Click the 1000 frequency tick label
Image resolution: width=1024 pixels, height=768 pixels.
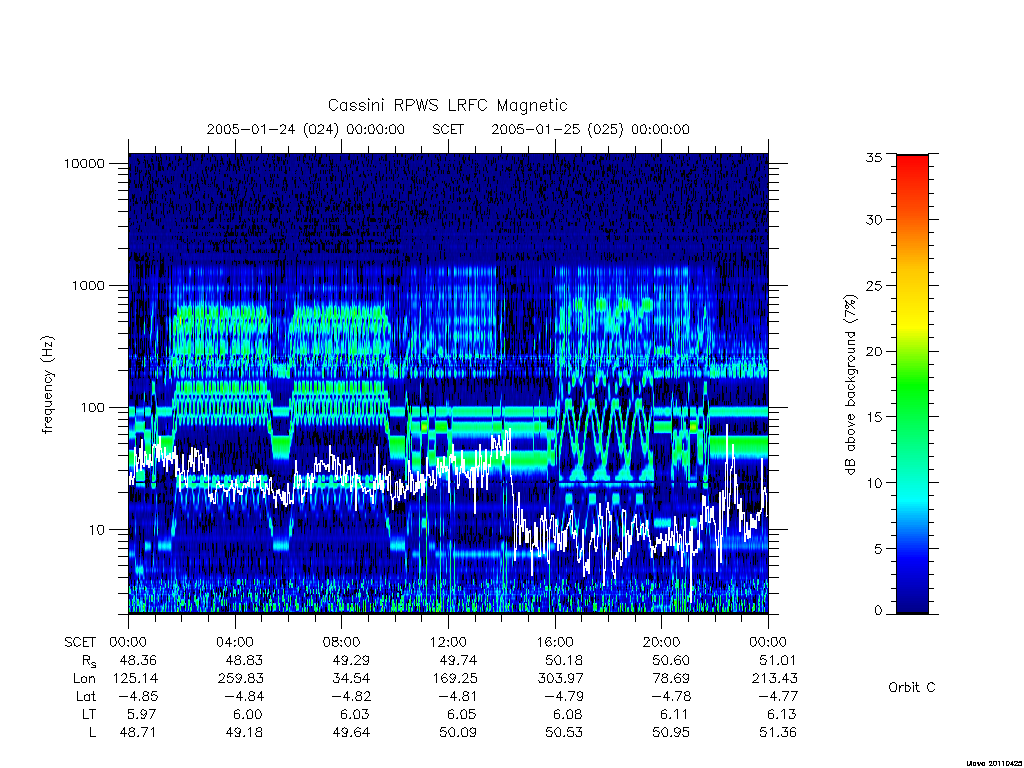click(x=88, y=286)
